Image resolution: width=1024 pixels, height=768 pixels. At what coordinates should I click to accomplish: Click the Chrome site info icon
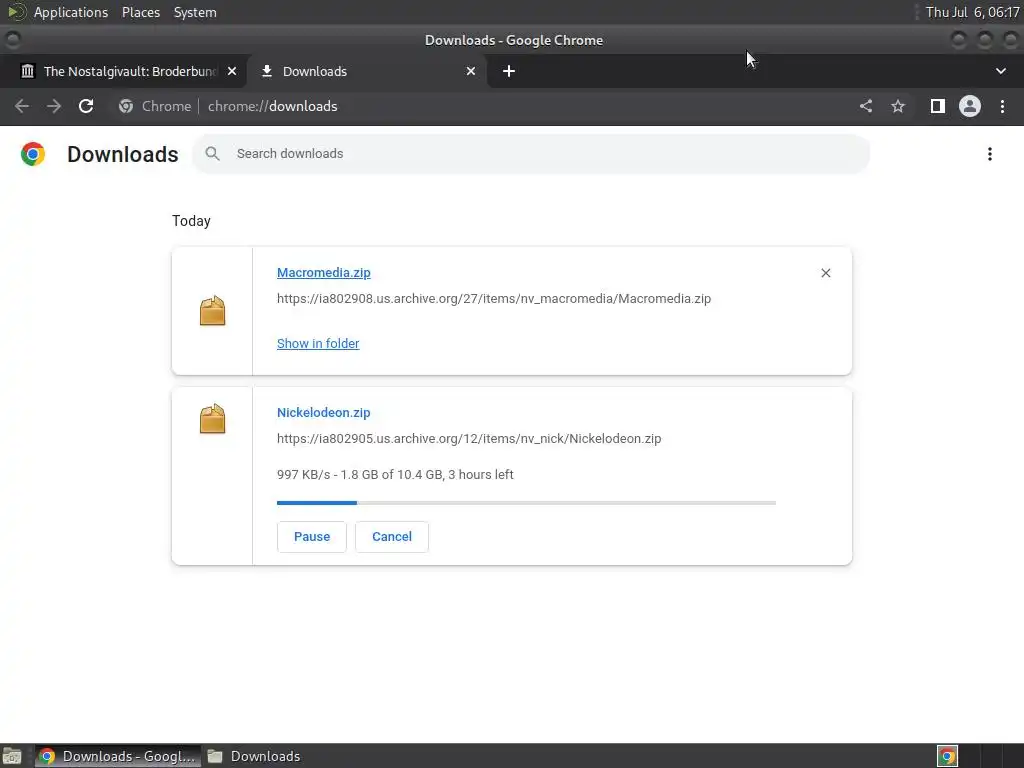click(x=126, y=106)
